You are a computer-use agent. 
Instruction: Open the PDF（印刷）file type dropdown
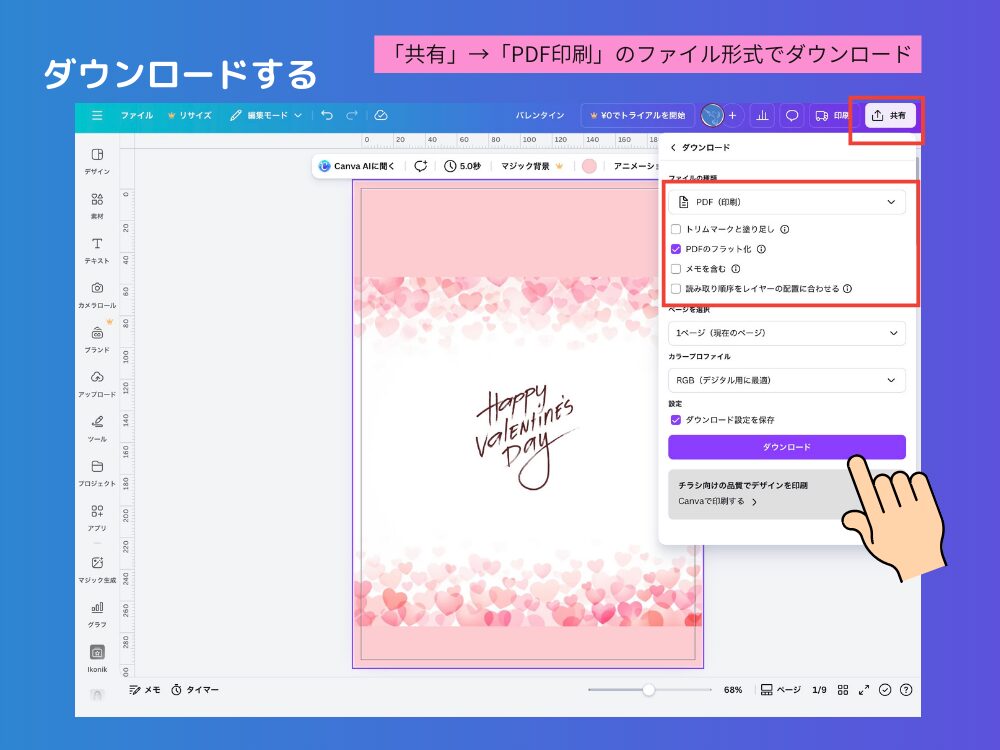(786, 201)
